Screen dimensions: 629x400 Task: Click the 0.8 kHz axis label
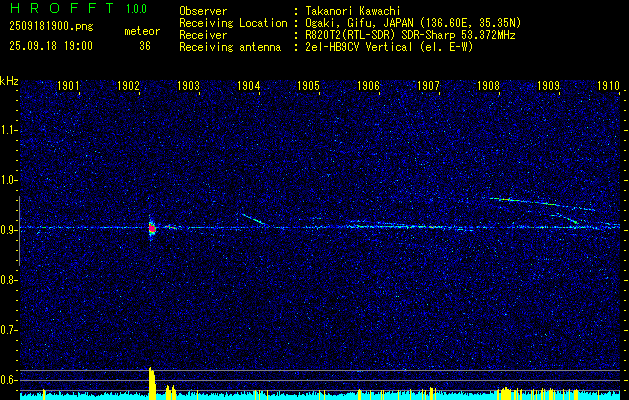click(7, 280)
